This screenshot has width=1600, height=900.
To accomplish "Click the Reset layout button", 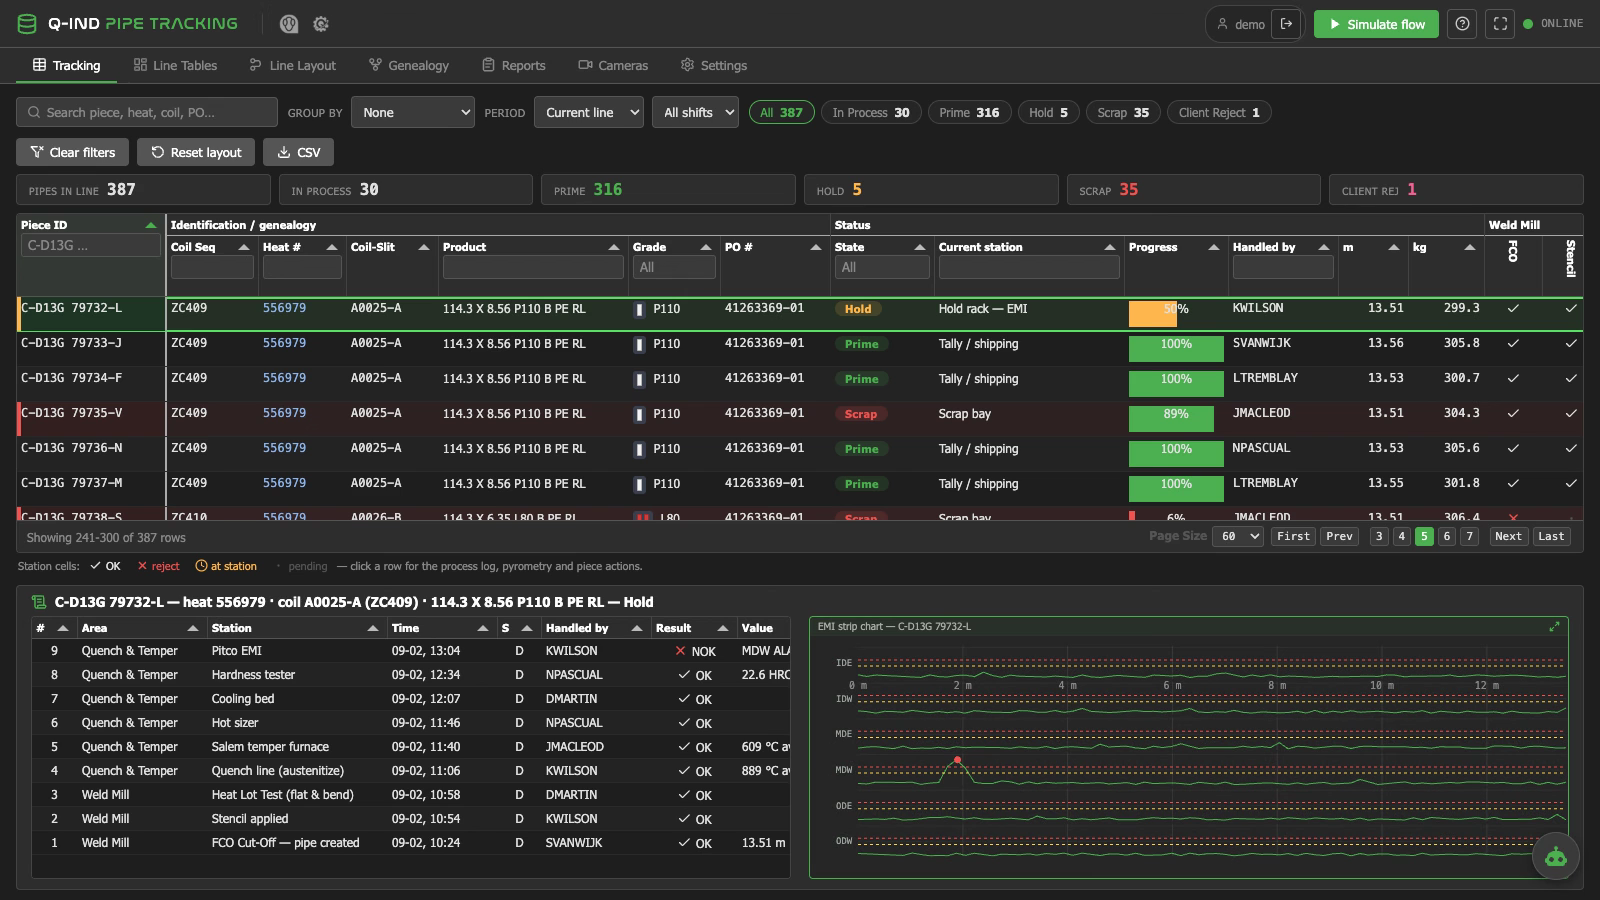I will tap(196, 152).
